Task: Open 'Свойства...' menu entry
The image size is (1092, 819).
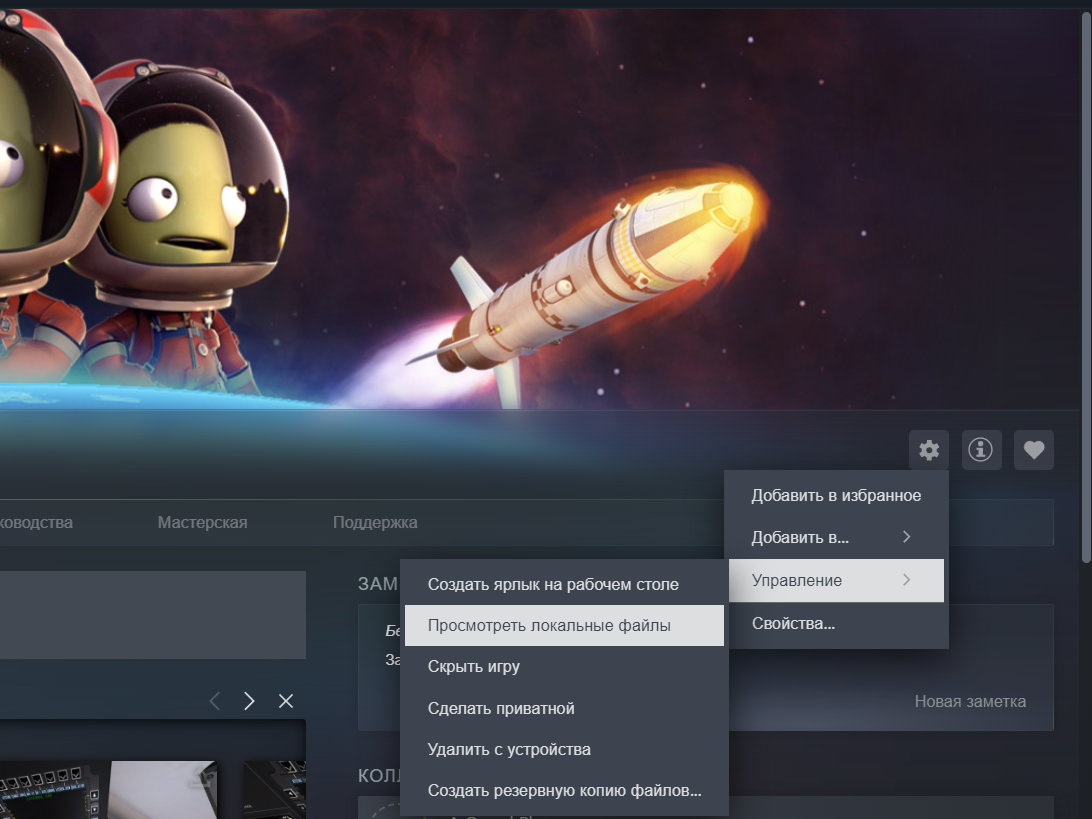Action: tap(836, 623)
